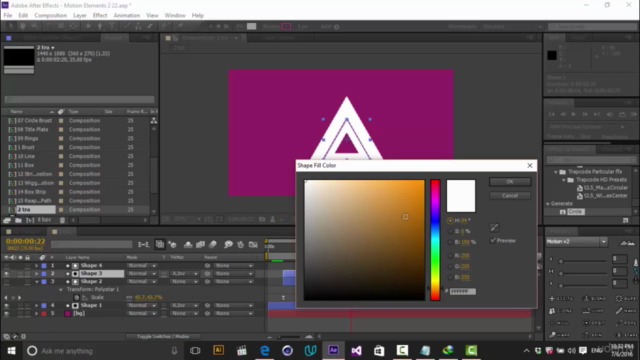The height and width of the screenshot is (360, 640).
Task: Select the R (red) radio button
Action: pos(450,256)
